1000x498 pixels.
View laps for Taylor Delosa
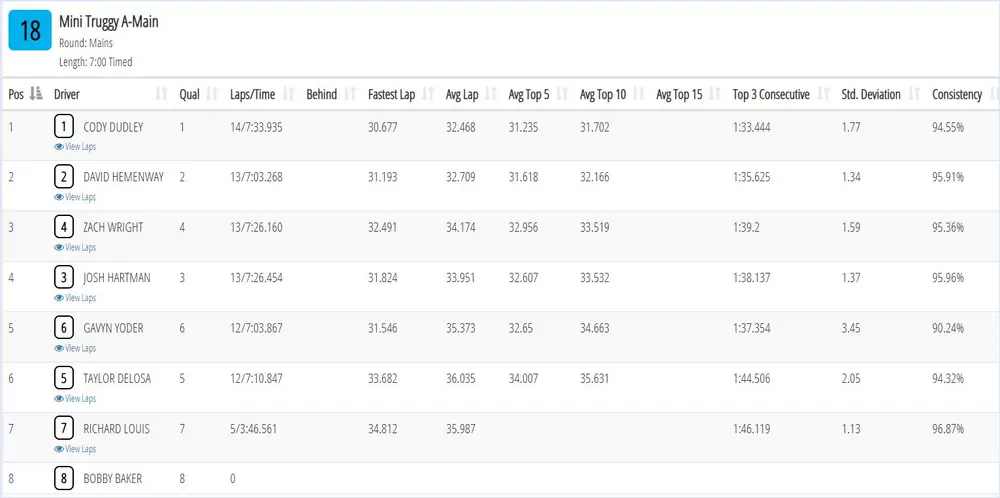point(75,399)
